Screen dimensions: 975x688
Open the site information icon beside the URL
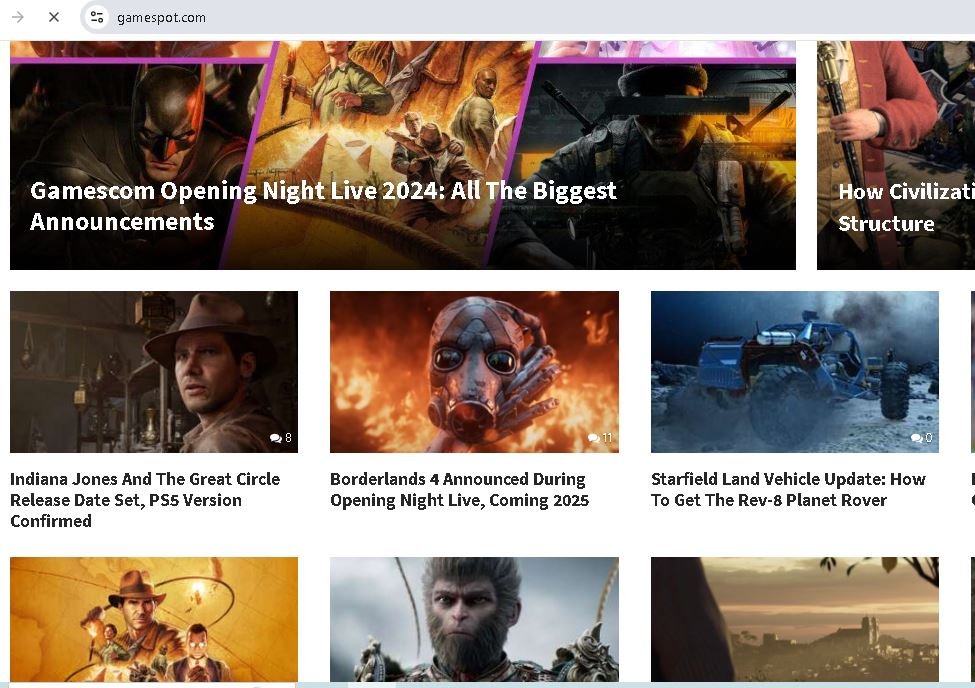(96, 17)
